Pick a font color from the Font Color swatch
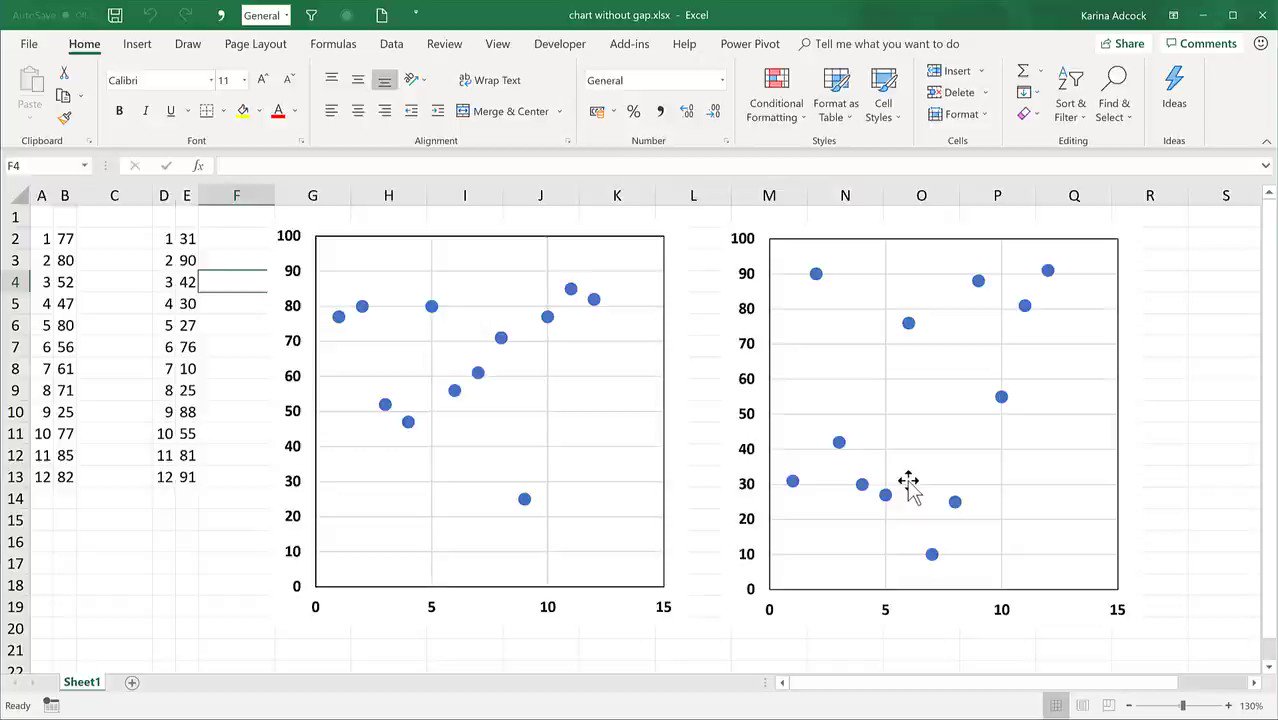The height and width of the screenshot is (720, 1278). coord(278,111)
